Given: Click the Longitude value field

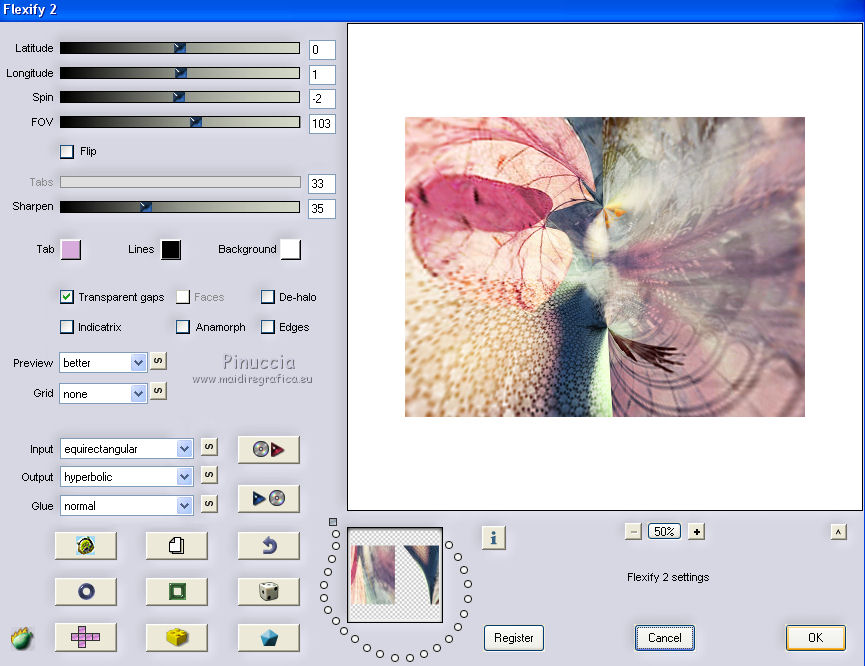Looking at the screenshot, I should coord(322,74).
